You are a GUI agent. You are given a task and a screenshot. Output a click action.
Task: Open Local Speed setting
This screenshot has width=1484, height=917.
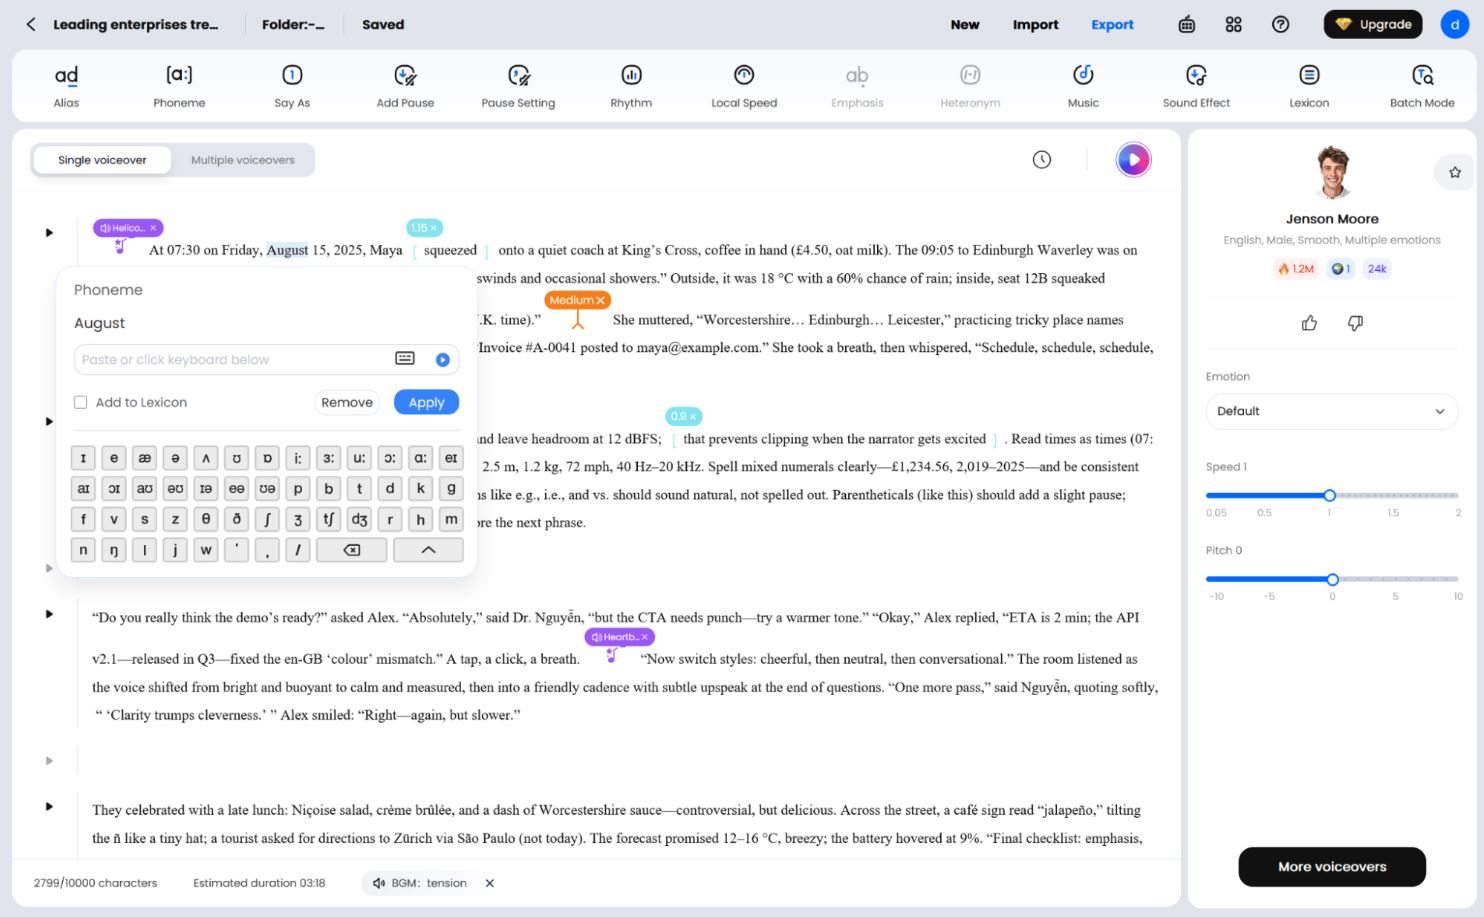coord(743,85)
